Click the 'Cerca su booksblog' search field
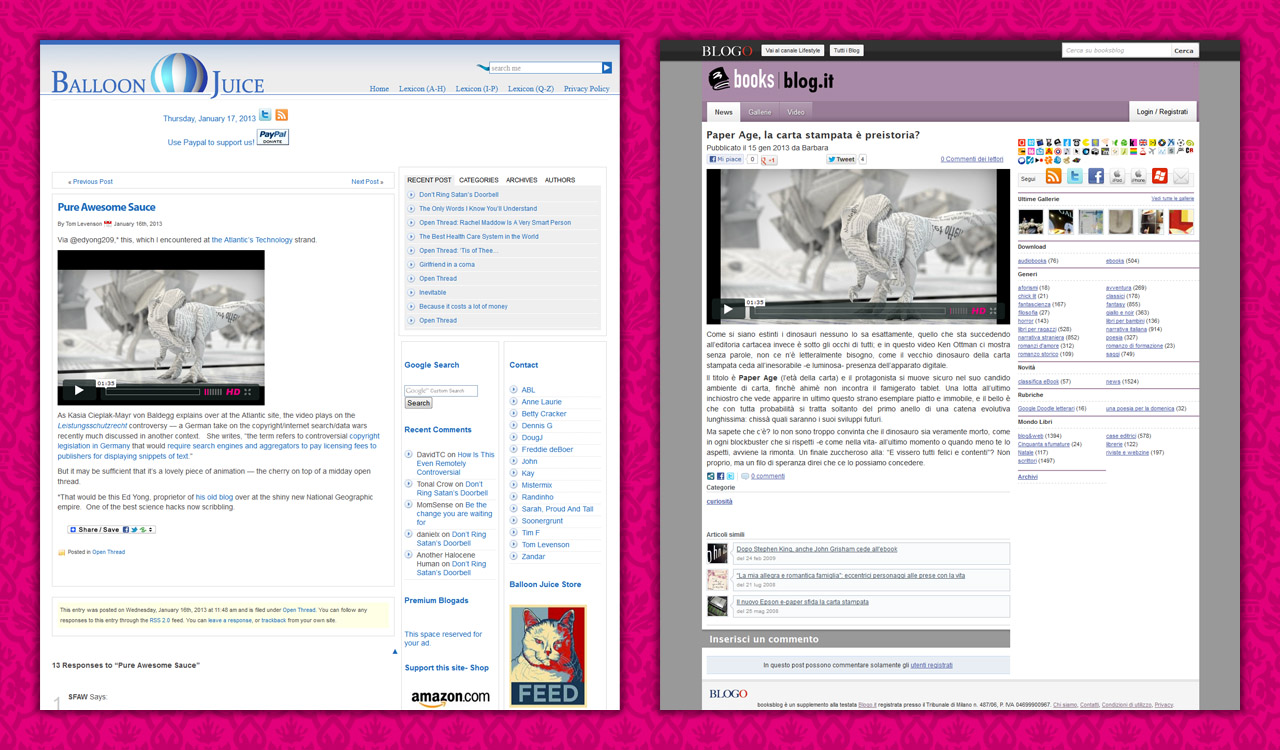 tap(1115, 50)
